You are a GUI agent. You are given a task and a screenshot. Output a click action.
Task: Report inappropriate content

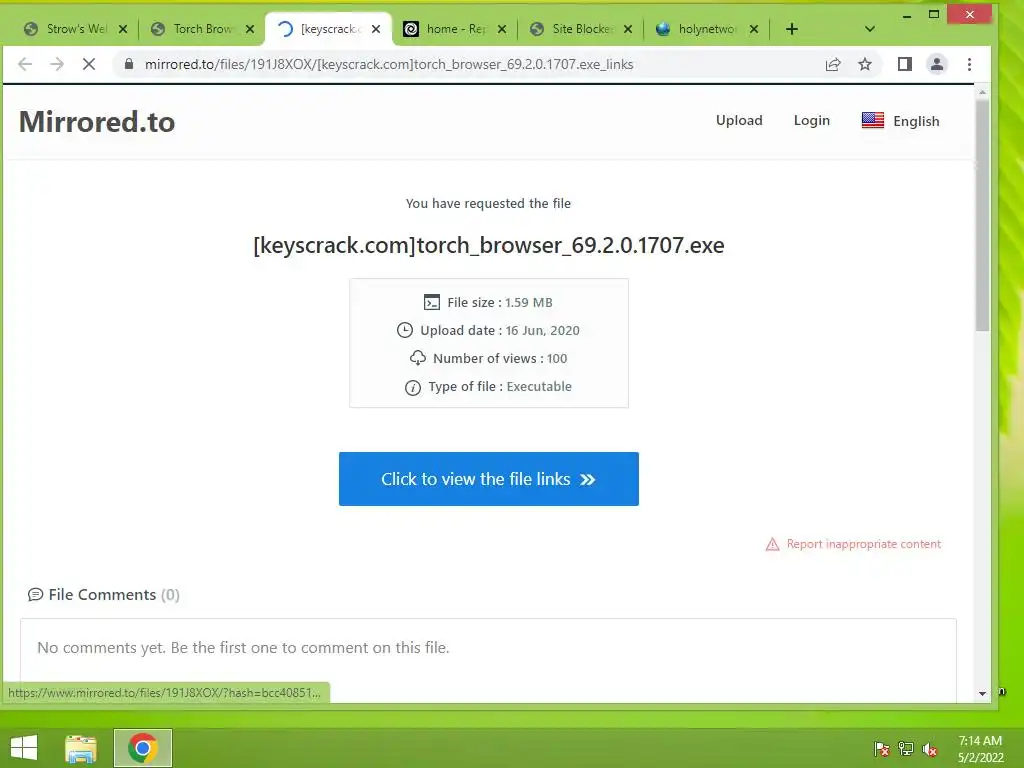[863, 544]
